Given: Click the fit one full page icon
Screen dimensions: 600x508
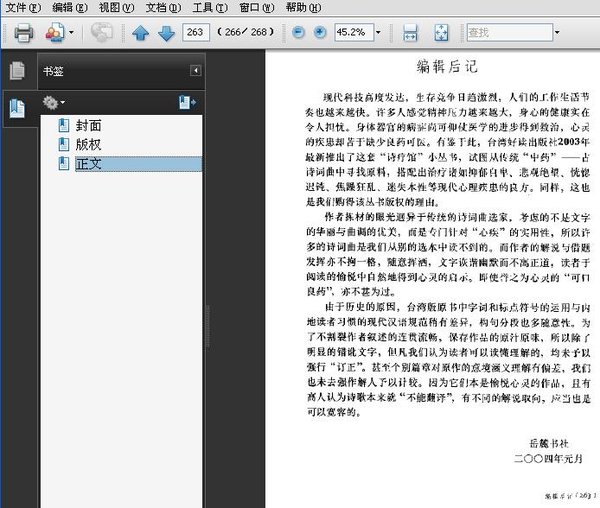Looking at the screenshot, I should point(441,33).
